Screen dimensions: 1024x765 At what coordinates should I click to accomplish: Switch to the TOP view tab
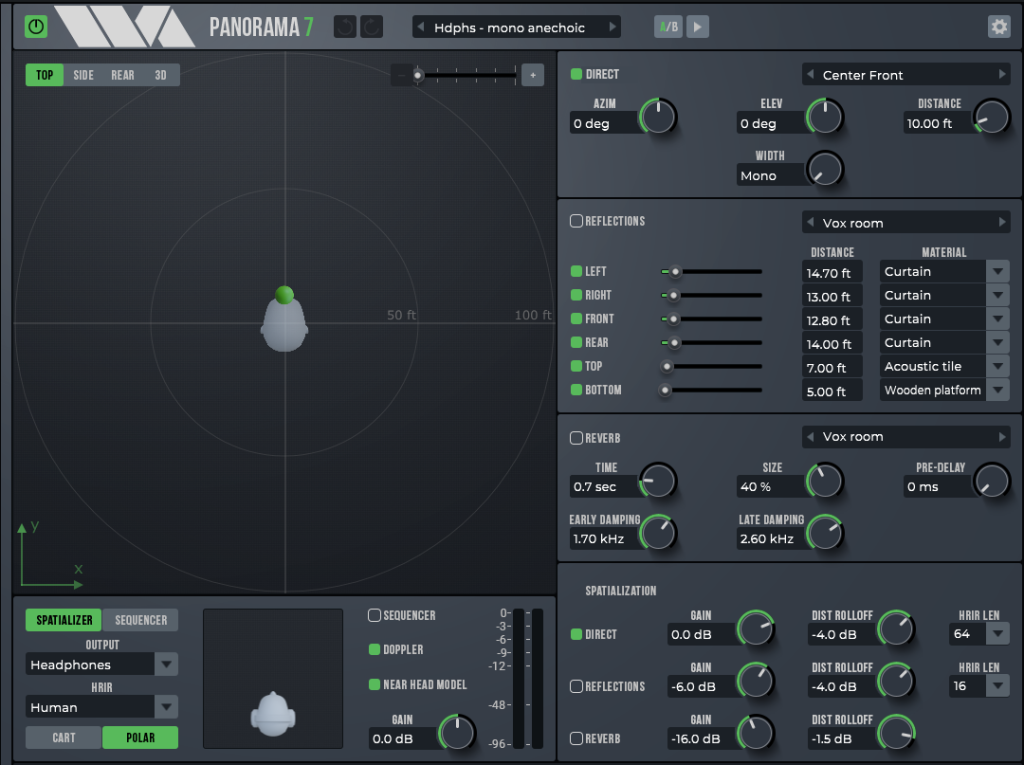[x=44, y=75]
